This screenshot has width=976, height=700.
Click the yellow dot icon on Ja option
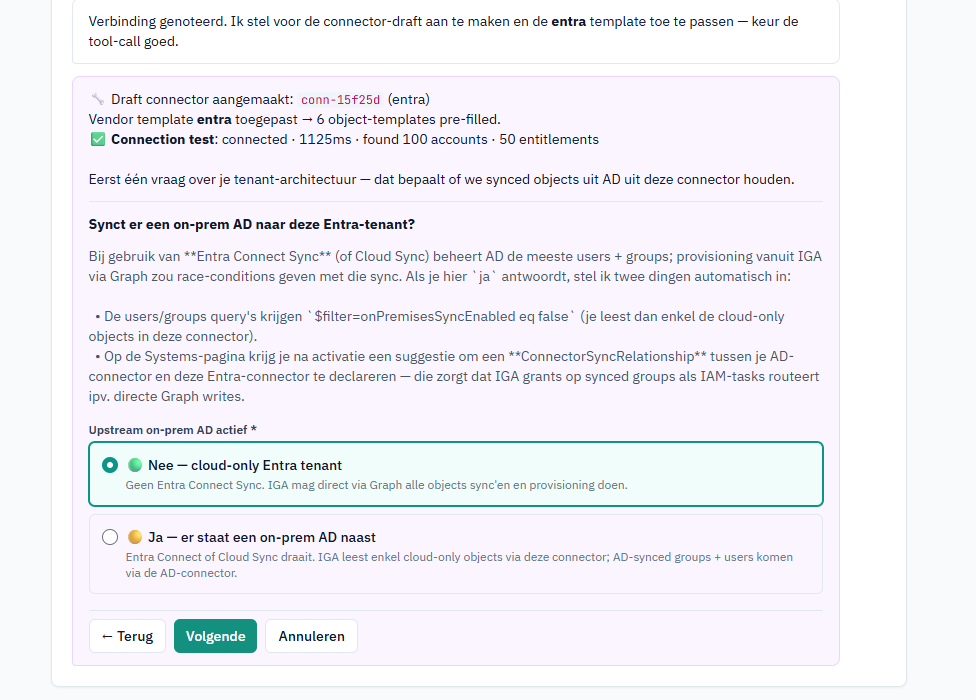(x=134, y=537)
